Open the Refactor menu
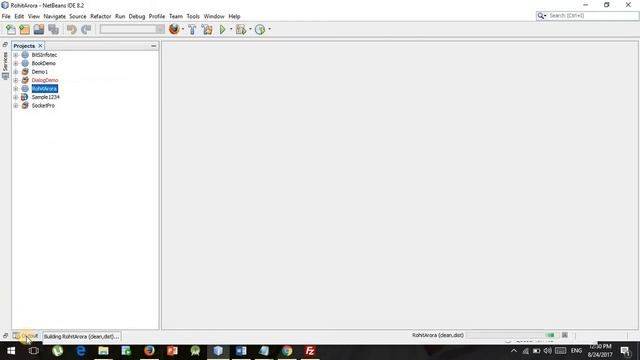 click(x=100, y=16)
